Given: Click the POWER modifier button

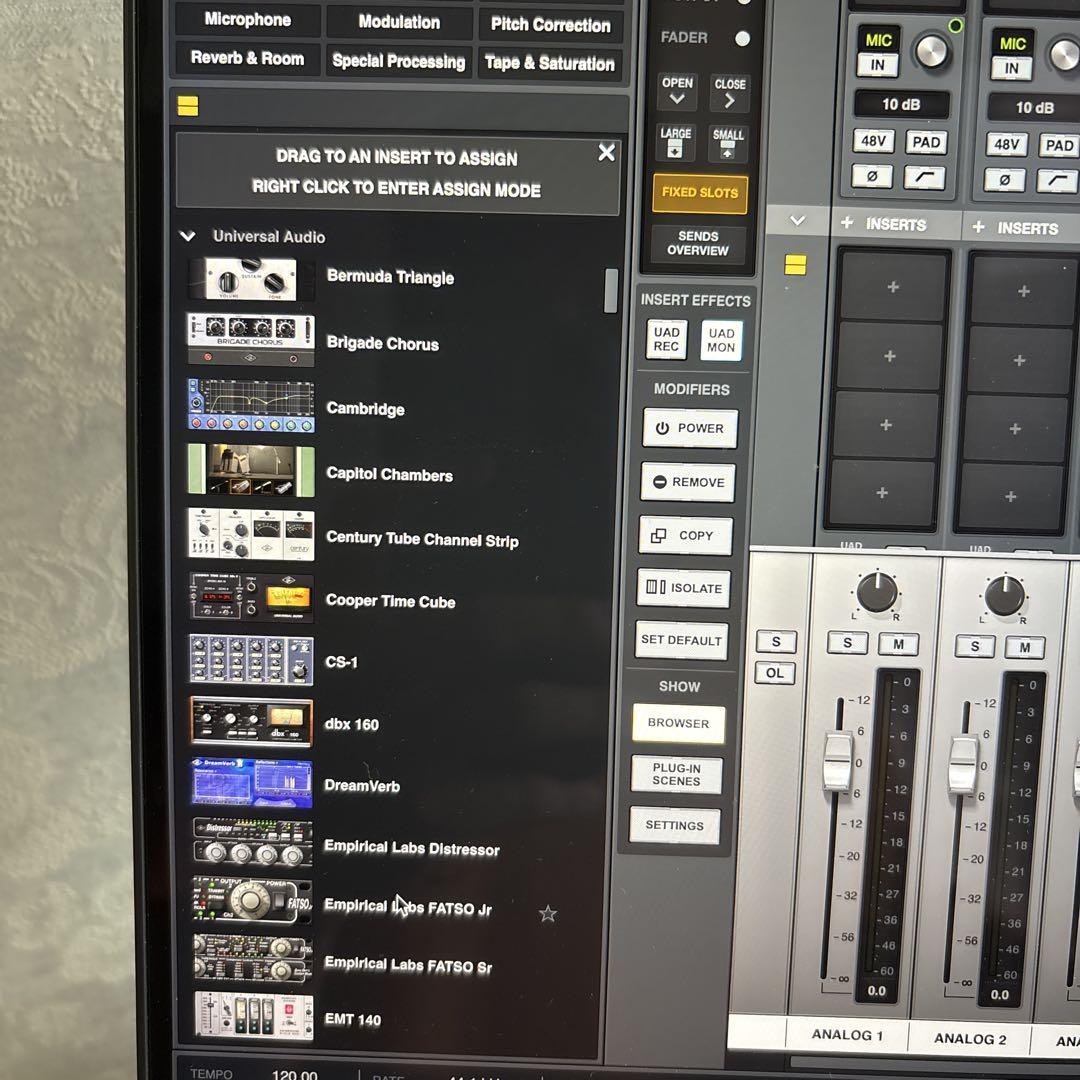Looking at the screenshot, I should pyautogui.click(x=690, y=428).
